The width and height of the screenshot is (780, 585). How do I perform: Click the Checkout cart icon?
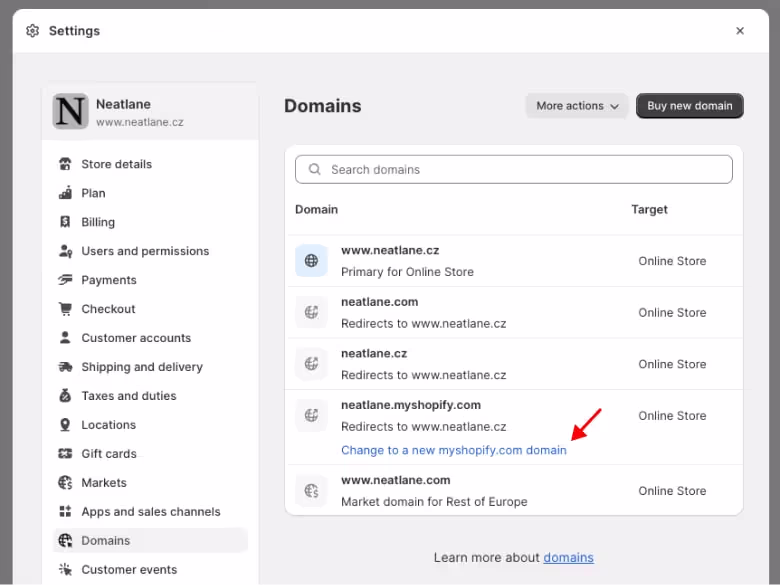(65, 308)
